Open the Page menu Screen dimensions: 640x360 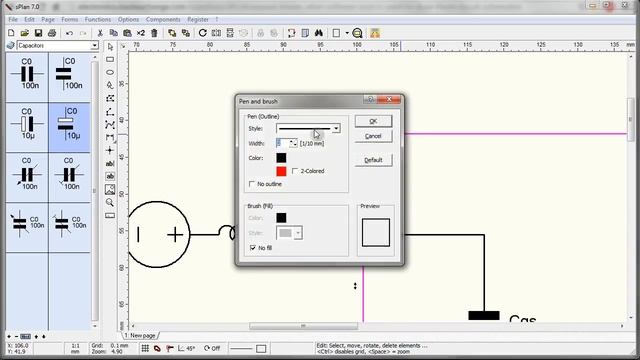pyautogui.click(x=48, y=20)
